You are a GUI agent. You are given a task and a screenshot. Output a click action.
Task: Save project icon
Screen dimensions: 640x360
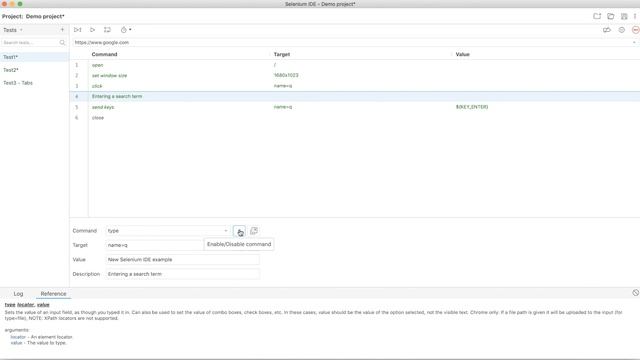tap(624, 16)
